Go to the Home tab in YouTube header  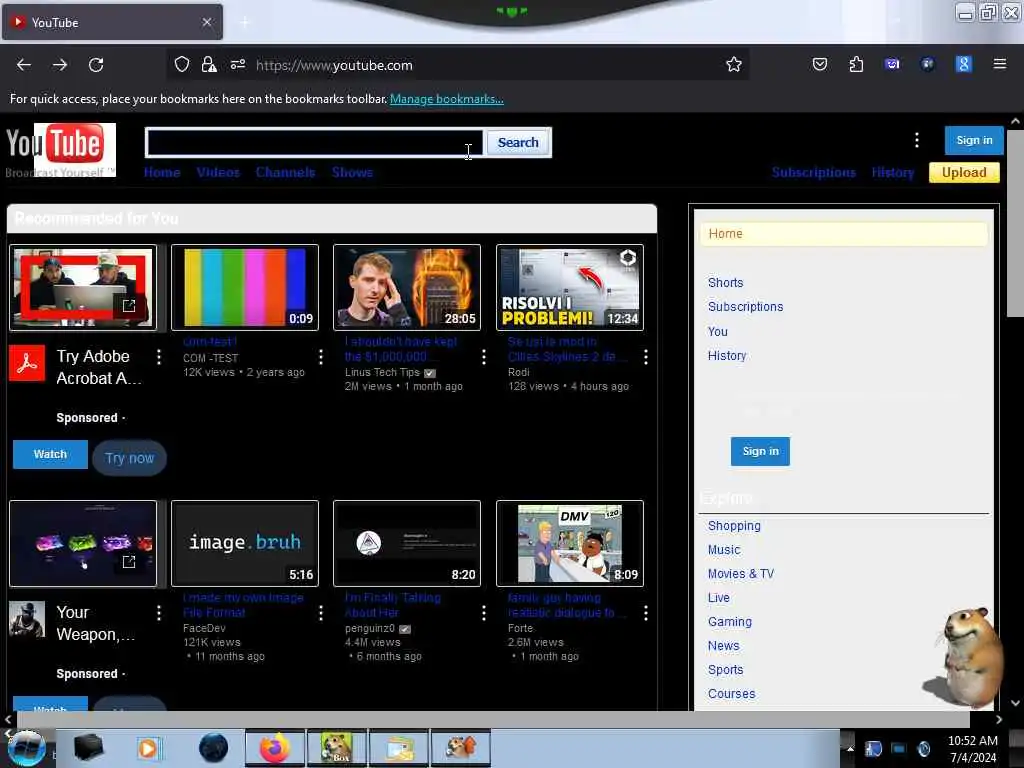[x=162, y=172]
